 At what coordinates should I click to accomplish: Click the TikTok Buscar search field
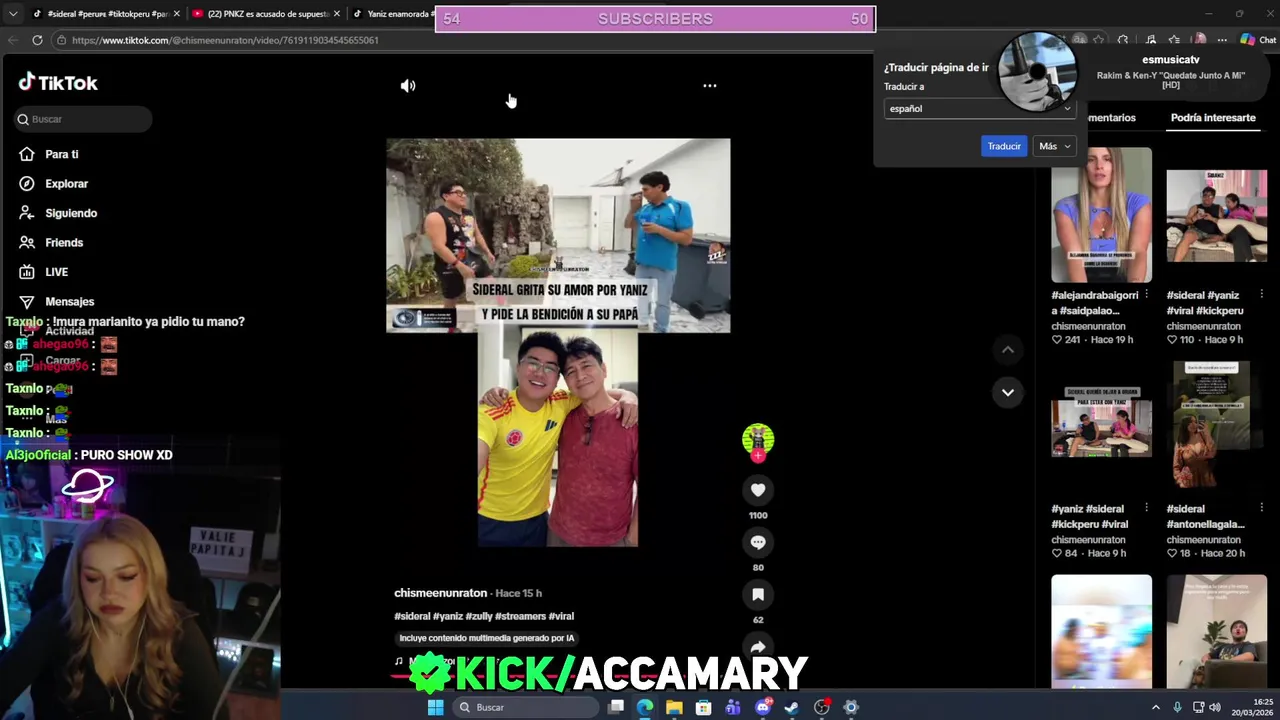click(x=83, y=119)
